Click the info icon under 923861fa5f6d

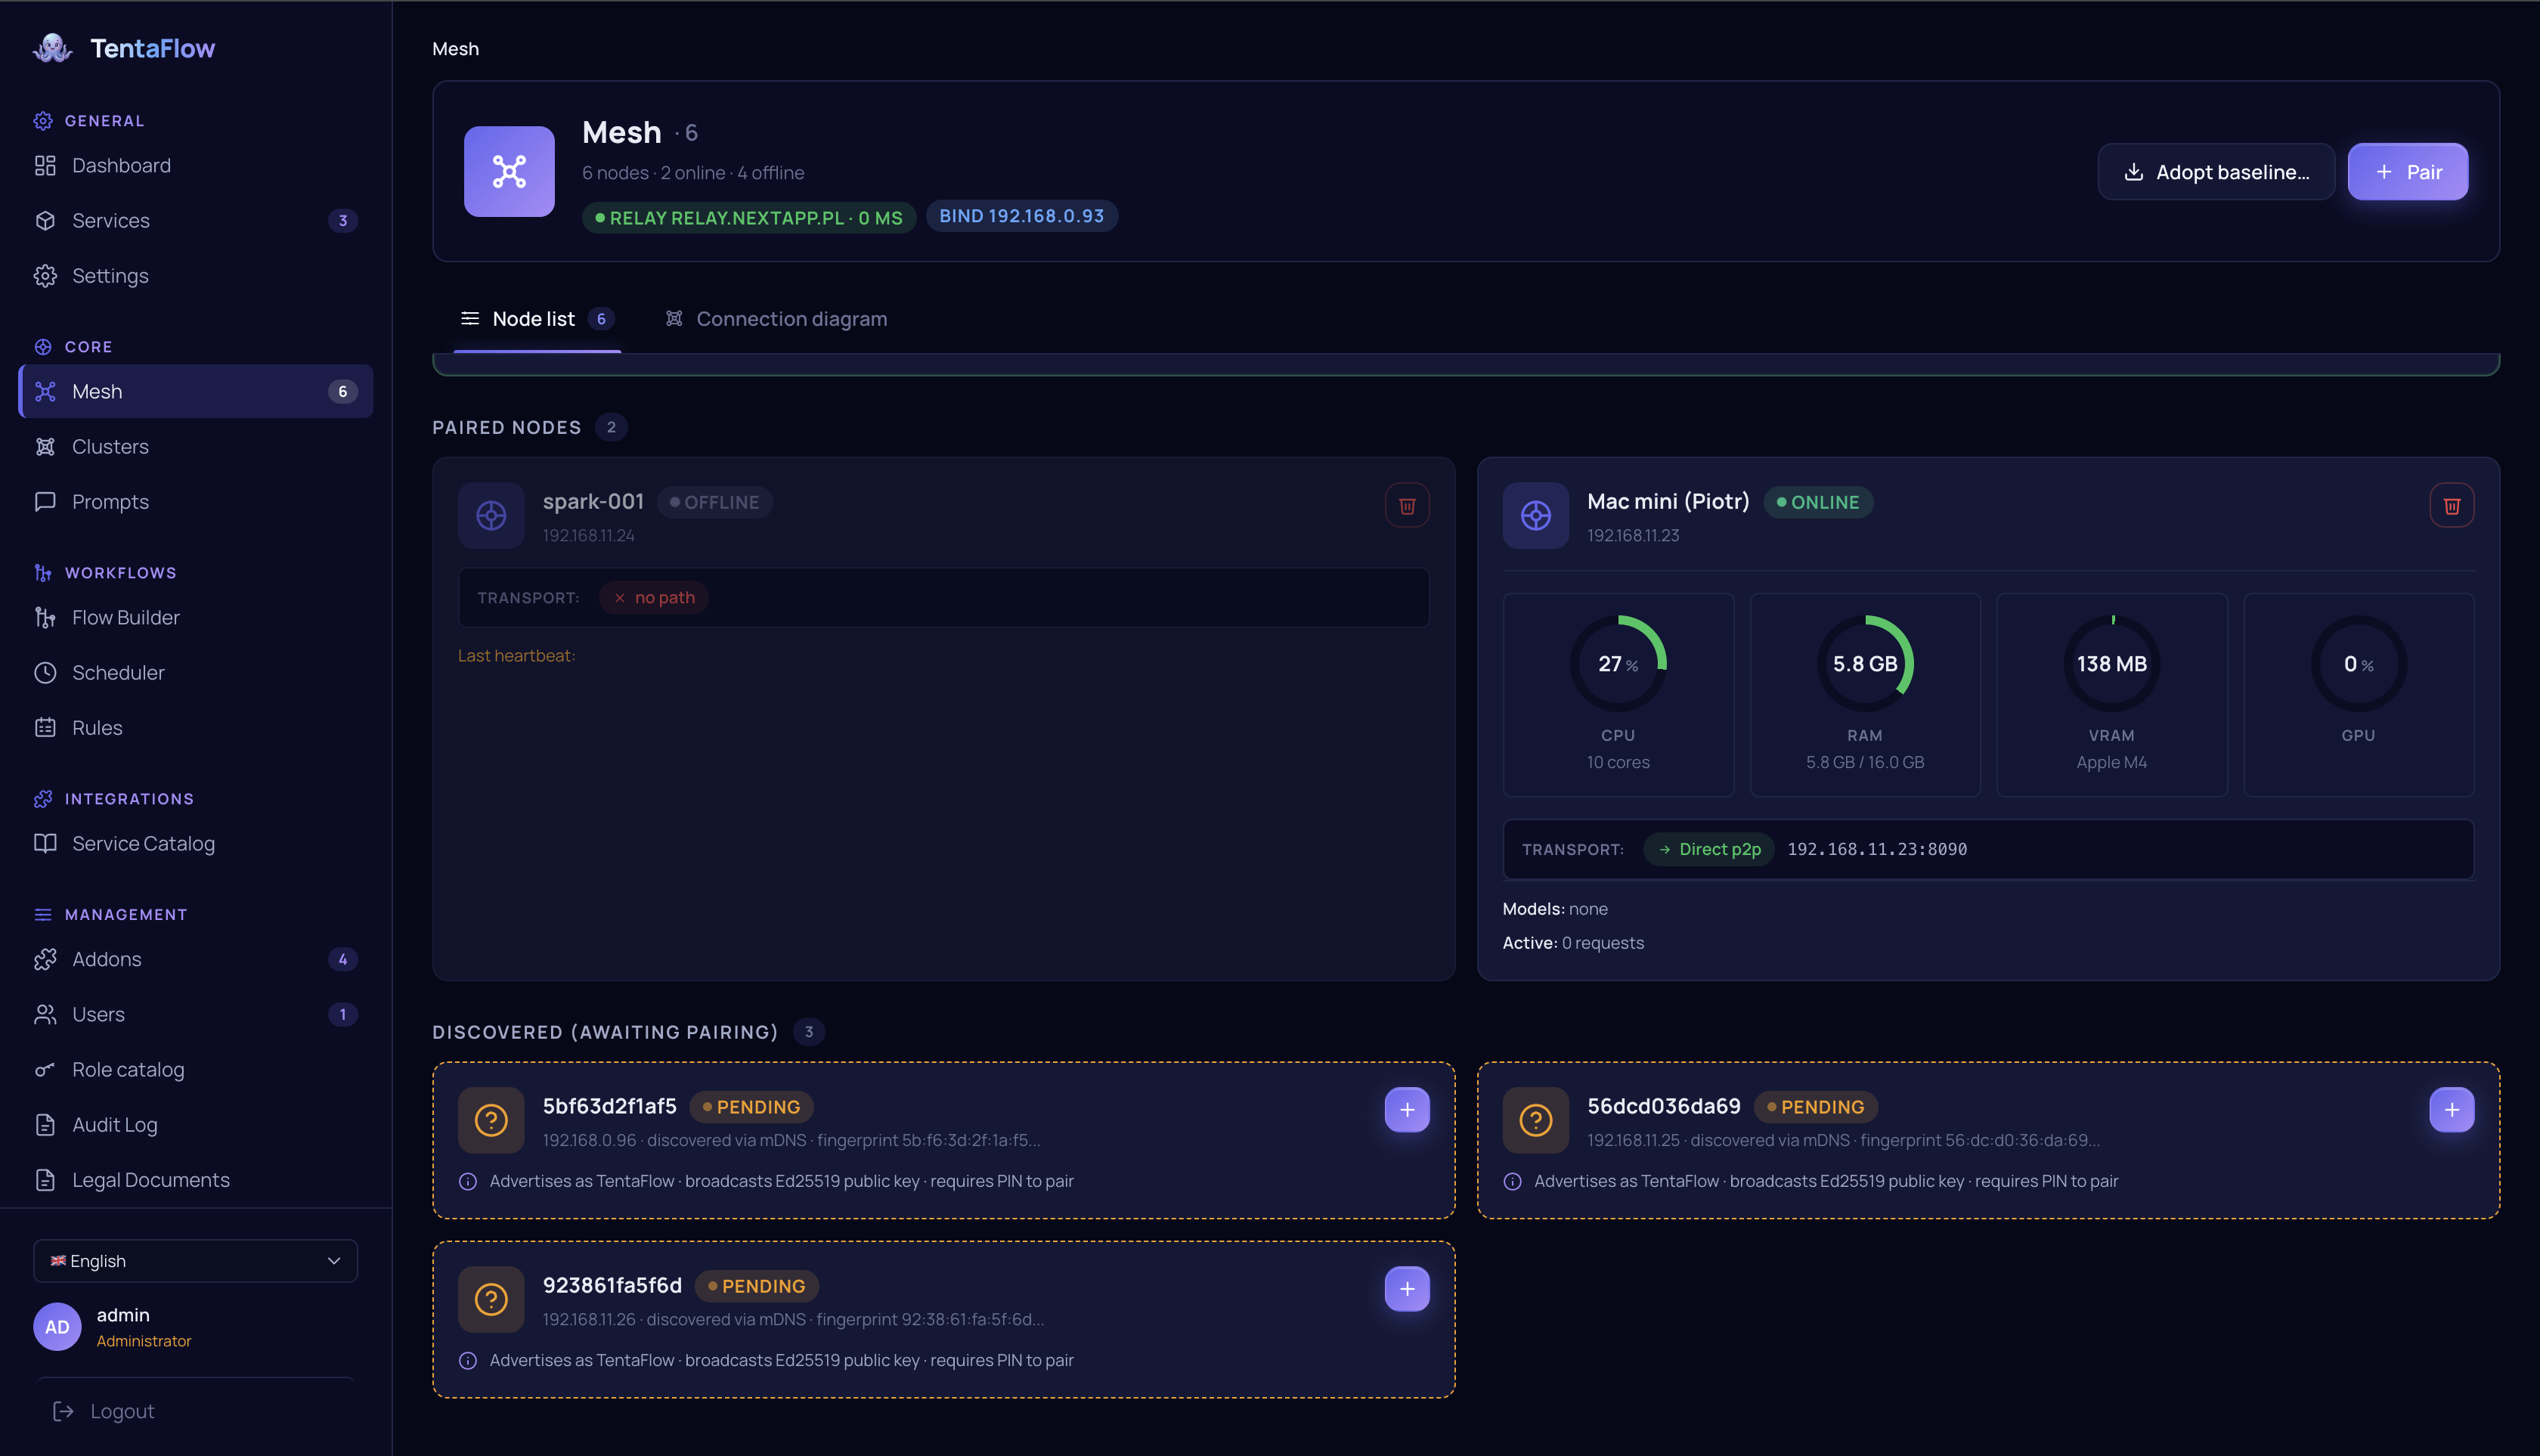pyautogui.click(x=468, y=1360)
